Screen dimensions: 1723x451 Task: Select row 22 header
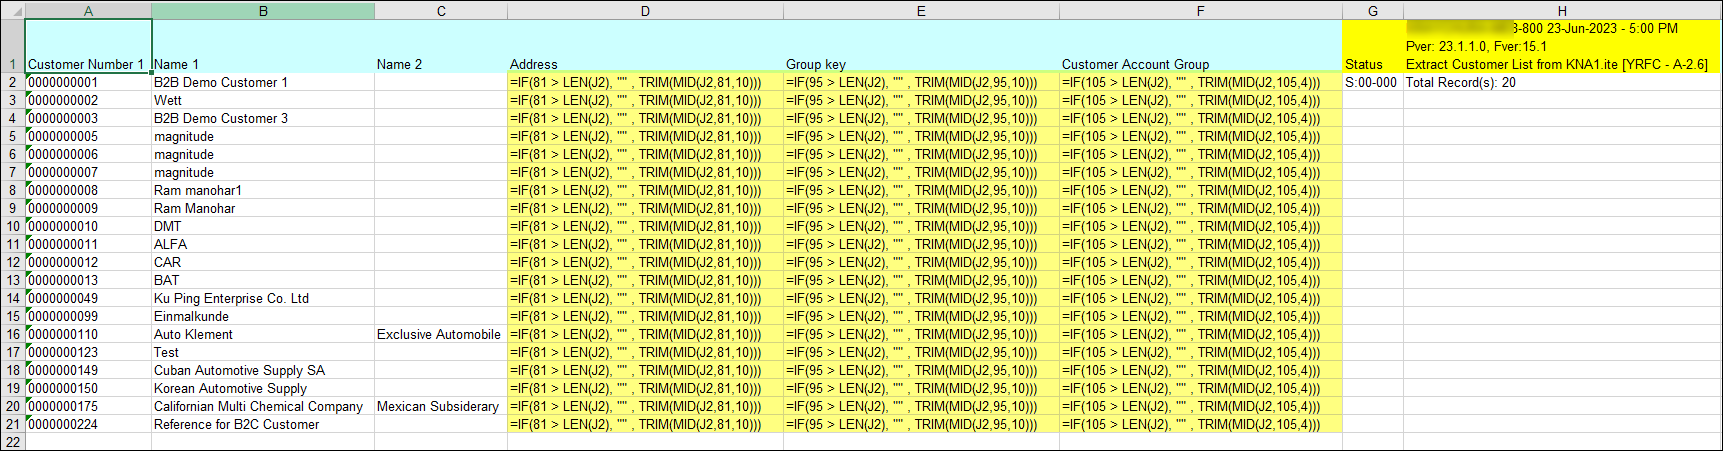pos(13,442)
